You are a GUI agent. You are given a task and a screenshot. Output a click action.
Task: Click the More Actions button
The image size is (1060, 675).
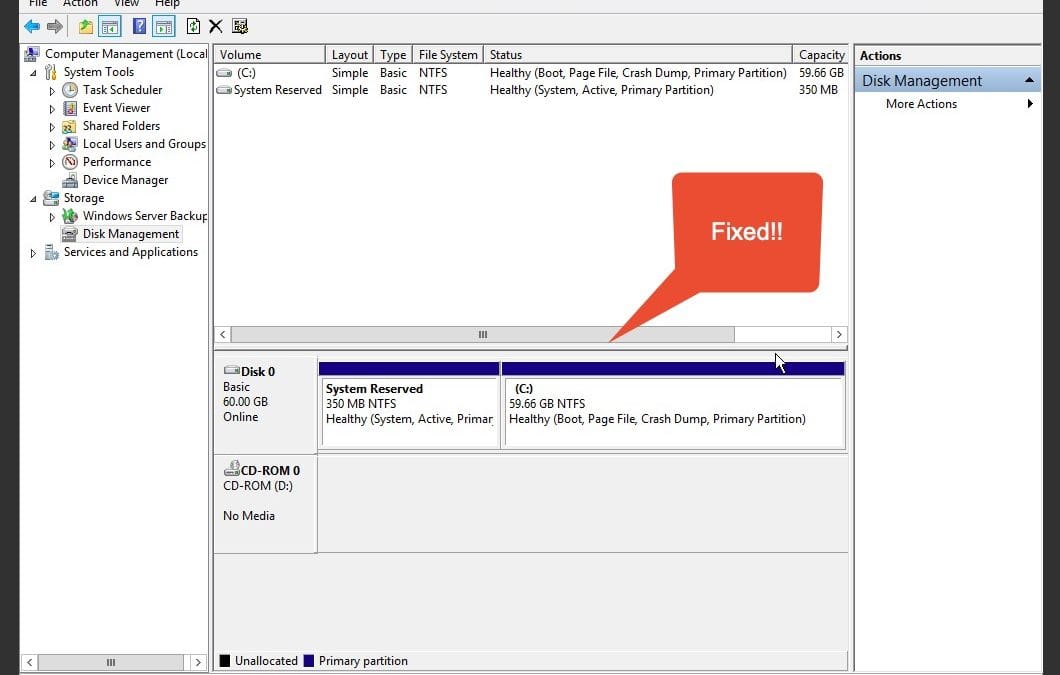(921, 103)
